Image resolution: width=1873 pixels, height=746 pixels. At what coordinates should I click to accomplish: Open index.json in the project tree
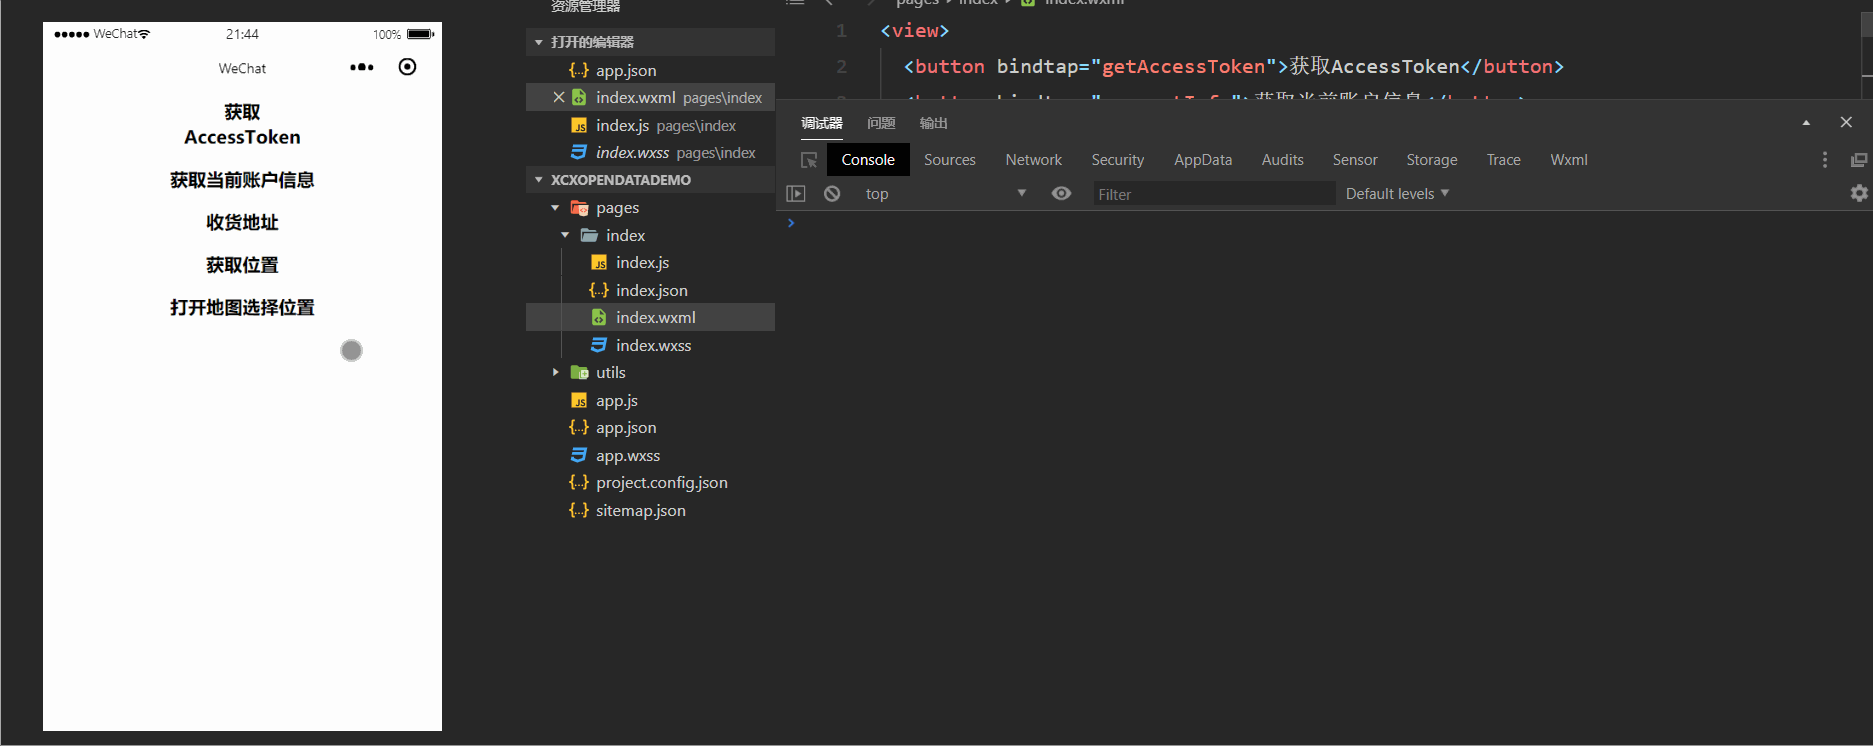click(x=651, y=290)
